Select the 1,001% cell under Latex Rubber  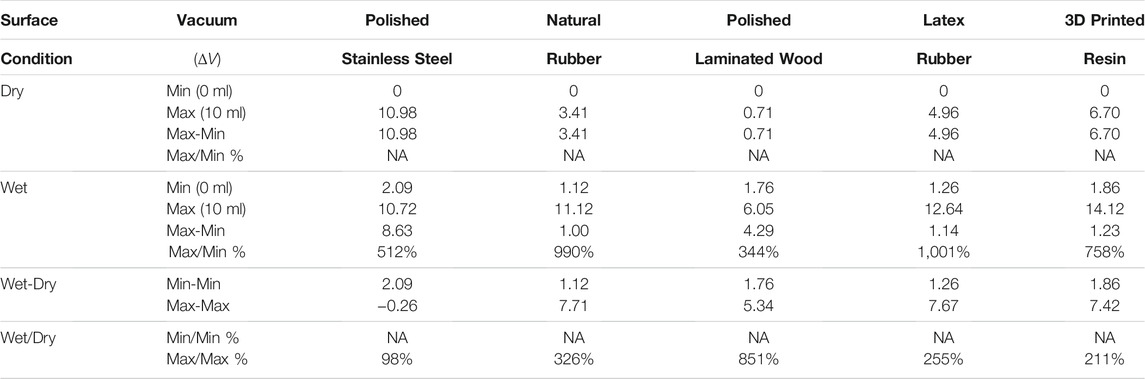click(943, 253)
